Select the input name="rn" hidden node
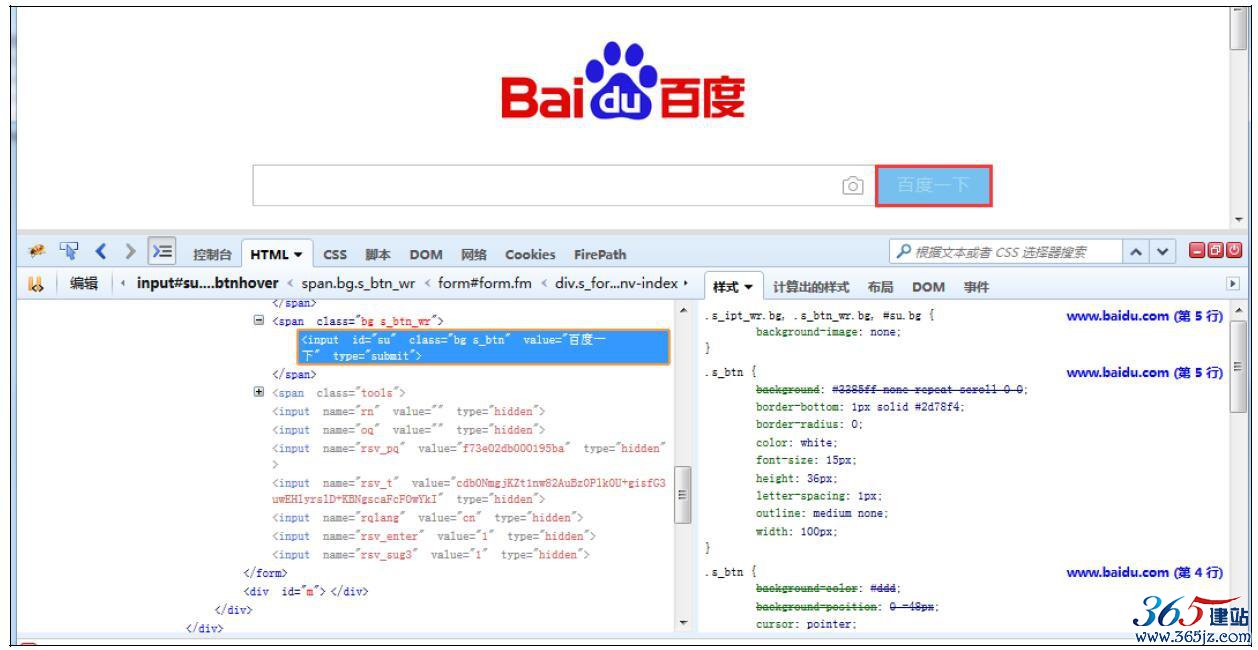This screenshot has height=650, width=1258. (x=408, y=411)
